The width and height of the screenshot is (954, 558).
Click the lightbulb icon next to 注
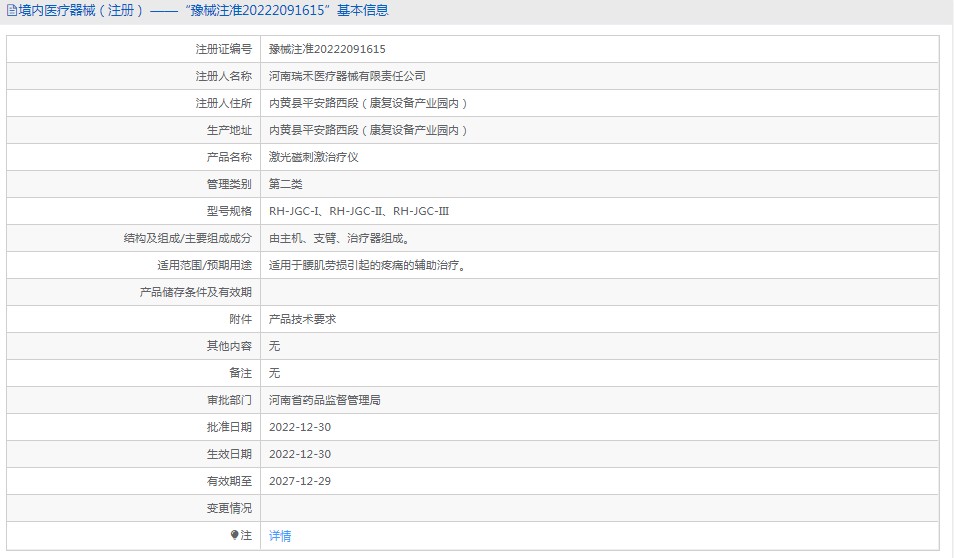(234, 535)
